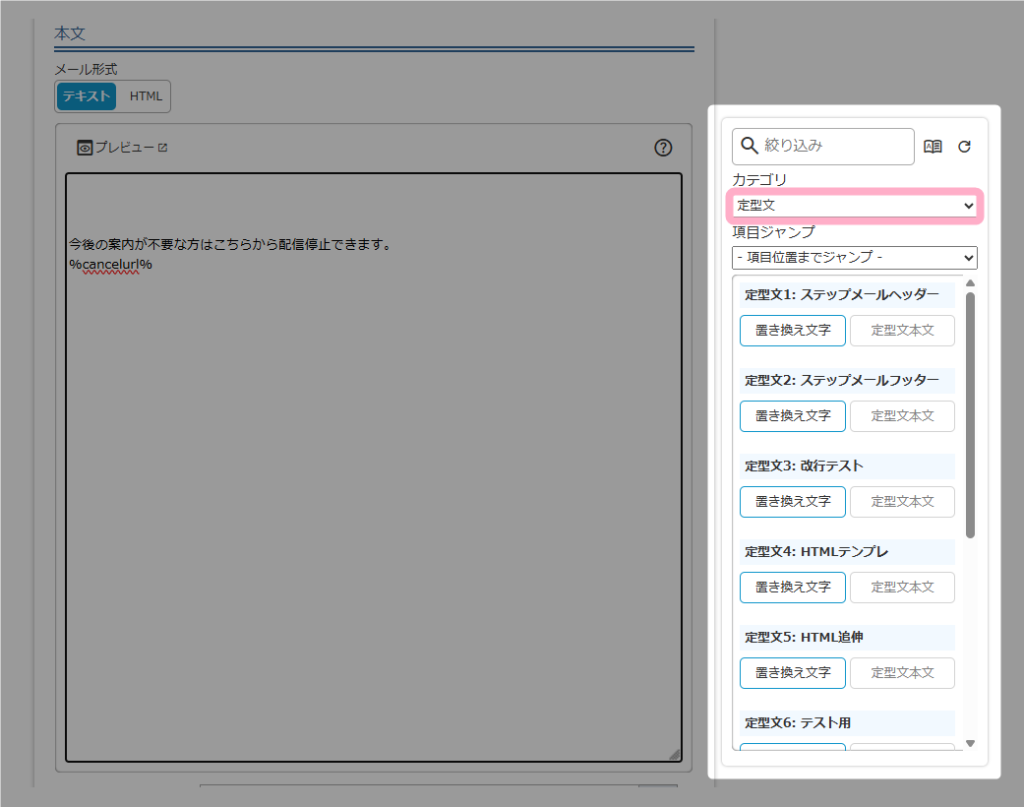1024x807 pixels.
Task: Open the カテゴリ dropdown showing 定型文
Action: tap(854, 205)
